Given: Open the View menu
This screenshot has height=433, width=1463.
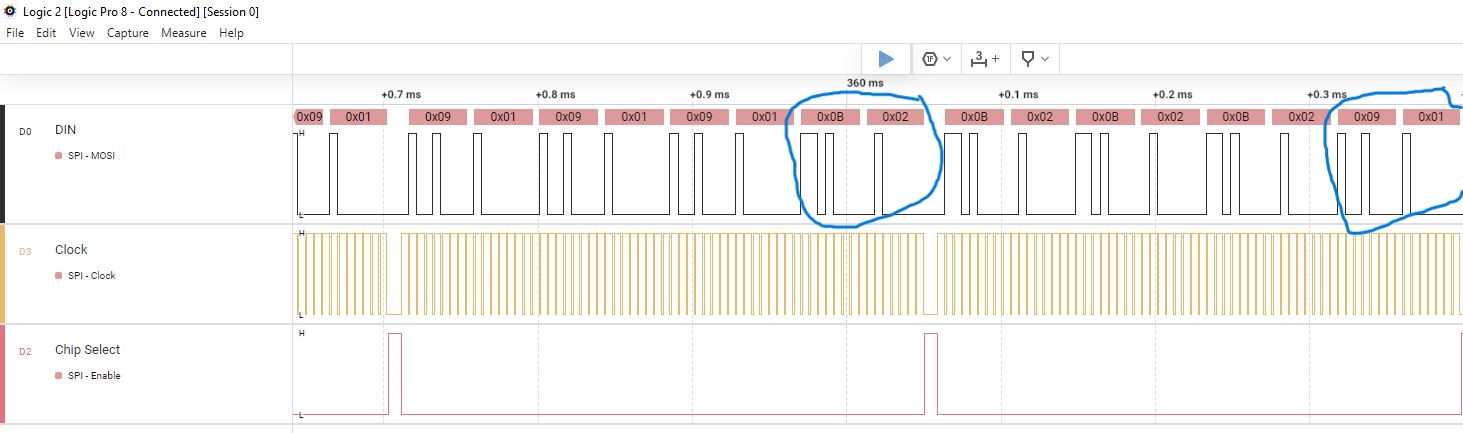Looking at the screenshot, I should [x=82, y=33].
